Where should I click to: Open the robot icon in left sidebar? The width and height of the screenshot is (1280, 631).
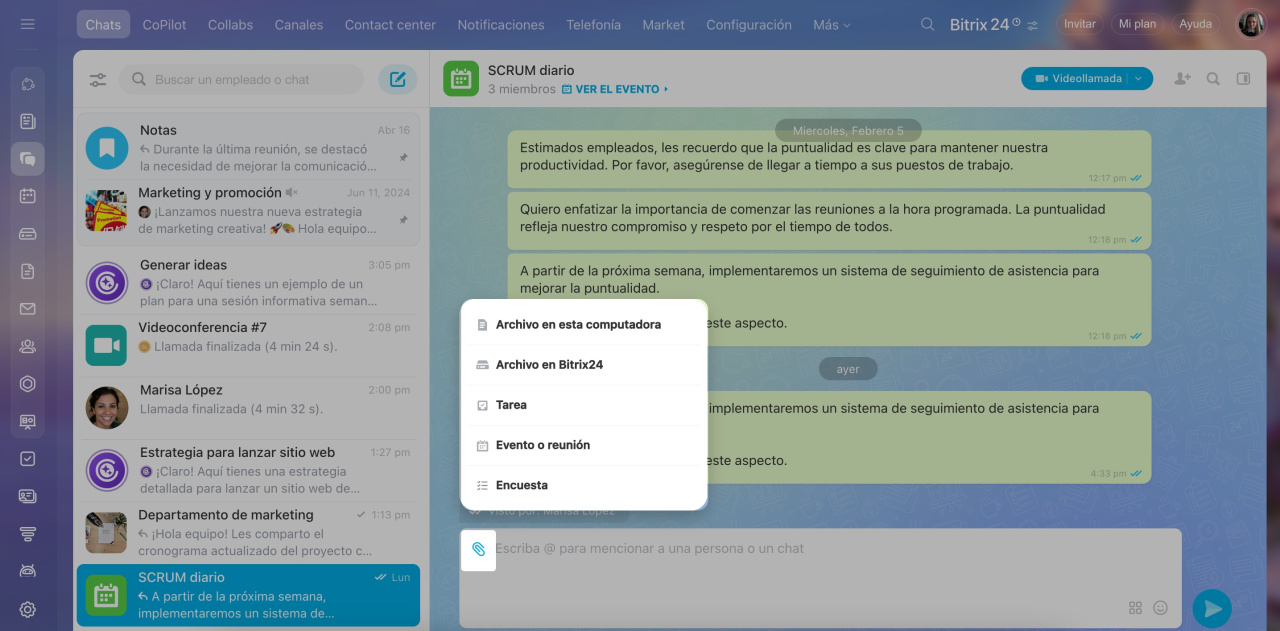pyautogui.click(x=28, y=571)
